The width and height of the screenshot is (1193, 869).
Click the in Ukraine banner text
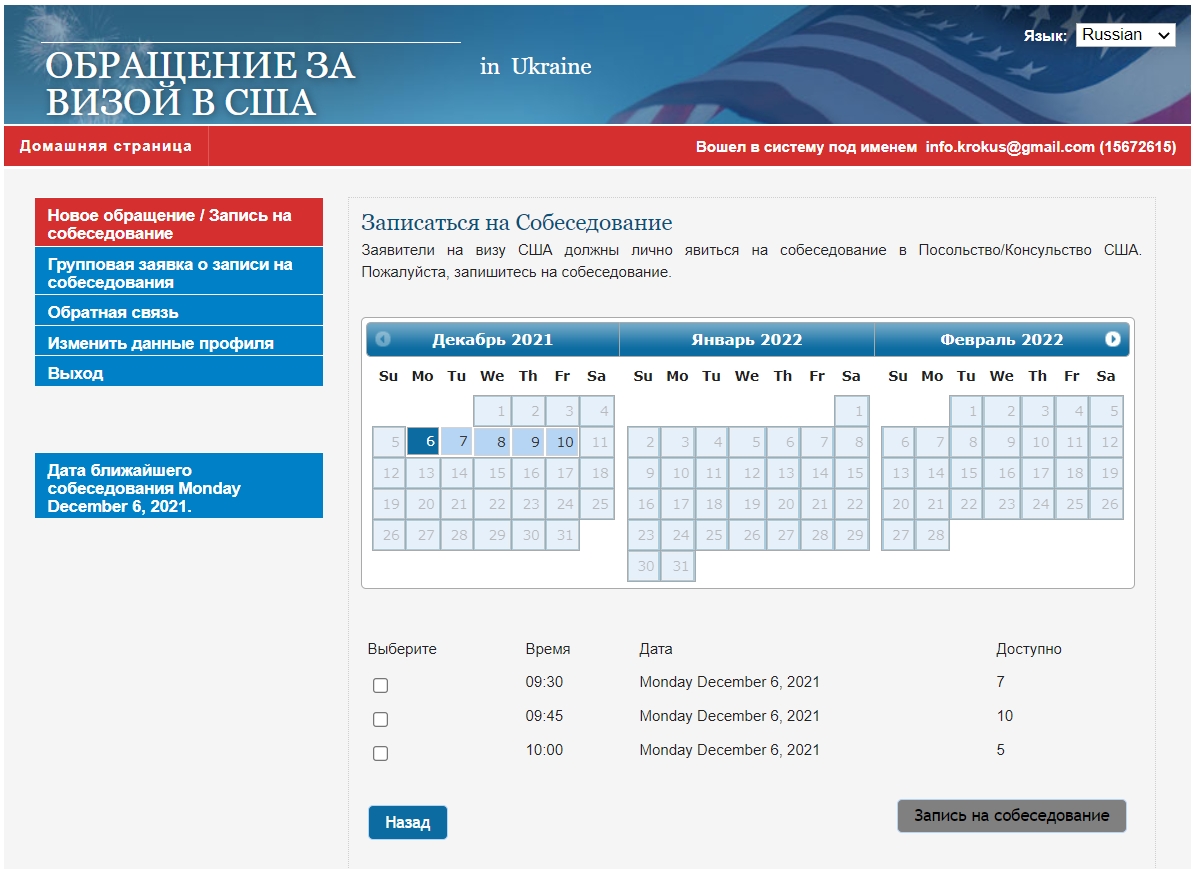click(x=536, y=67)
